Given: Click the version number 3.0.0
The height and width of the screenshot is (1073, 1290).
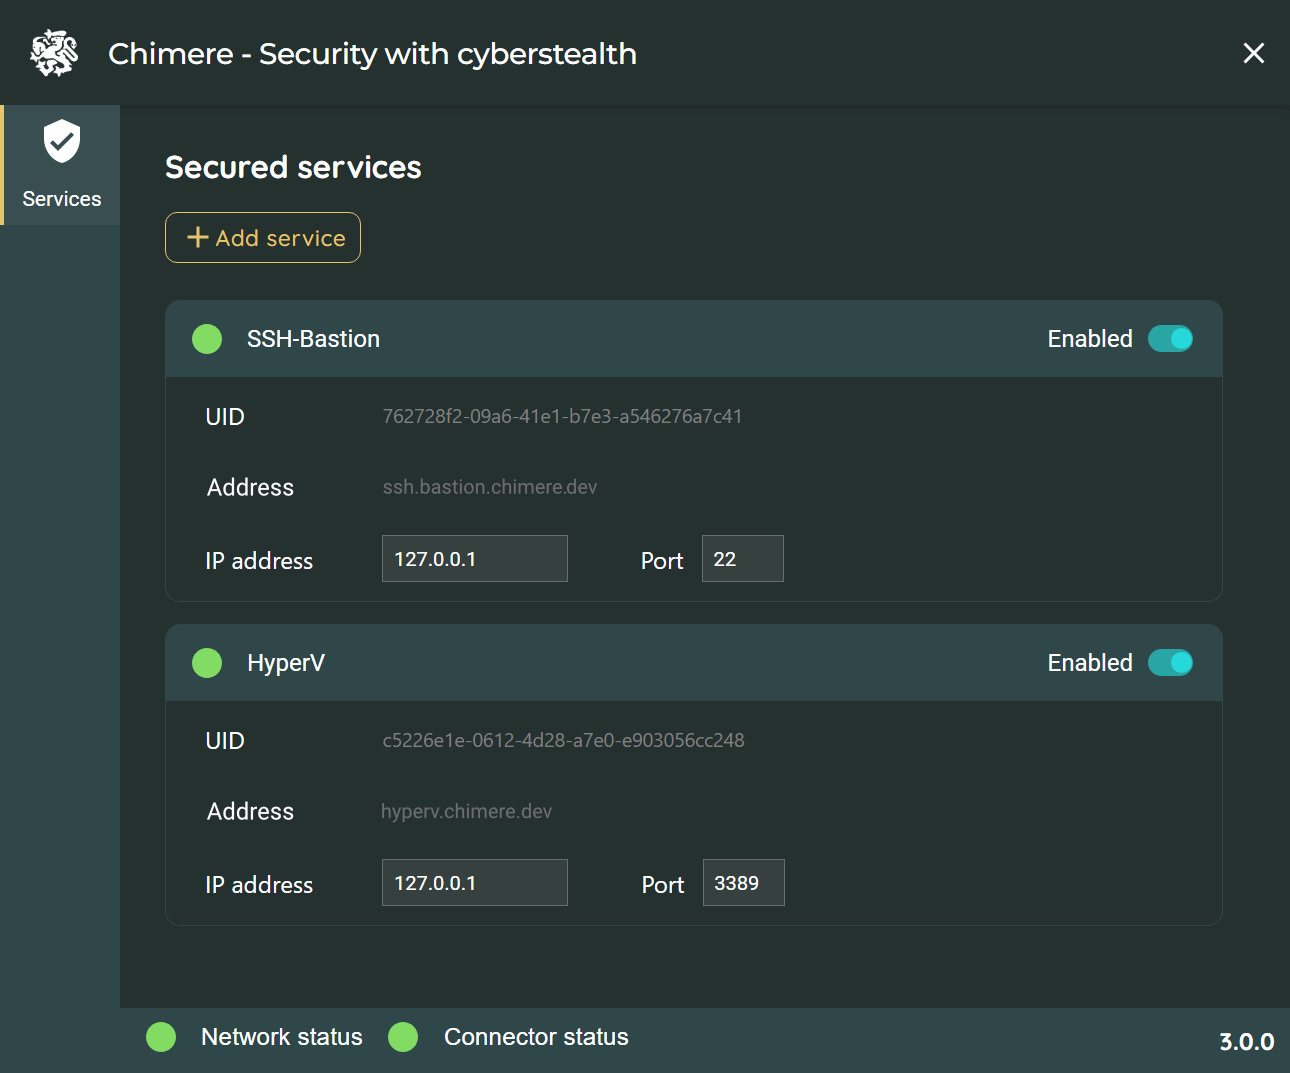Looking at the screenshot, I should (x=1247, y=1042).
